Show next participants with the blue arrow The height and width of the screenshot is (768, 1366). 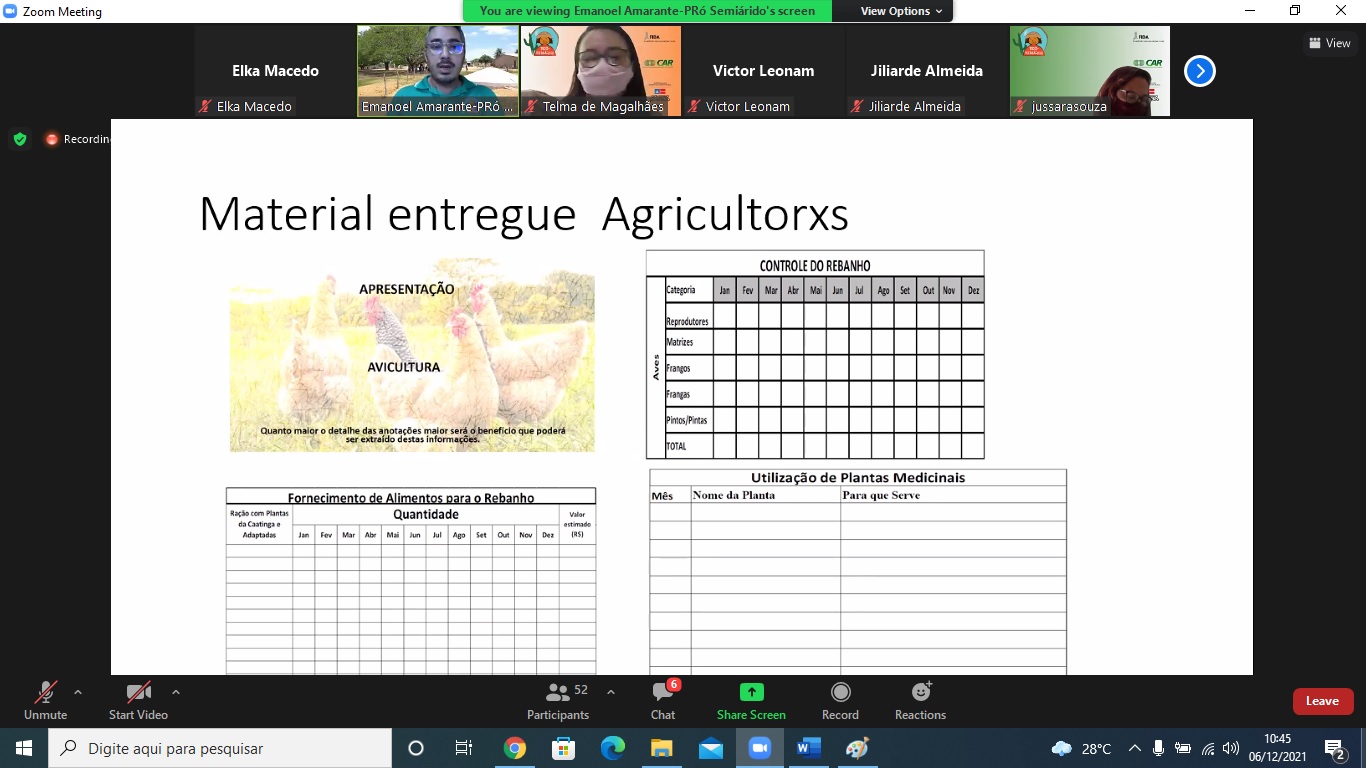tap(1199, 71)
